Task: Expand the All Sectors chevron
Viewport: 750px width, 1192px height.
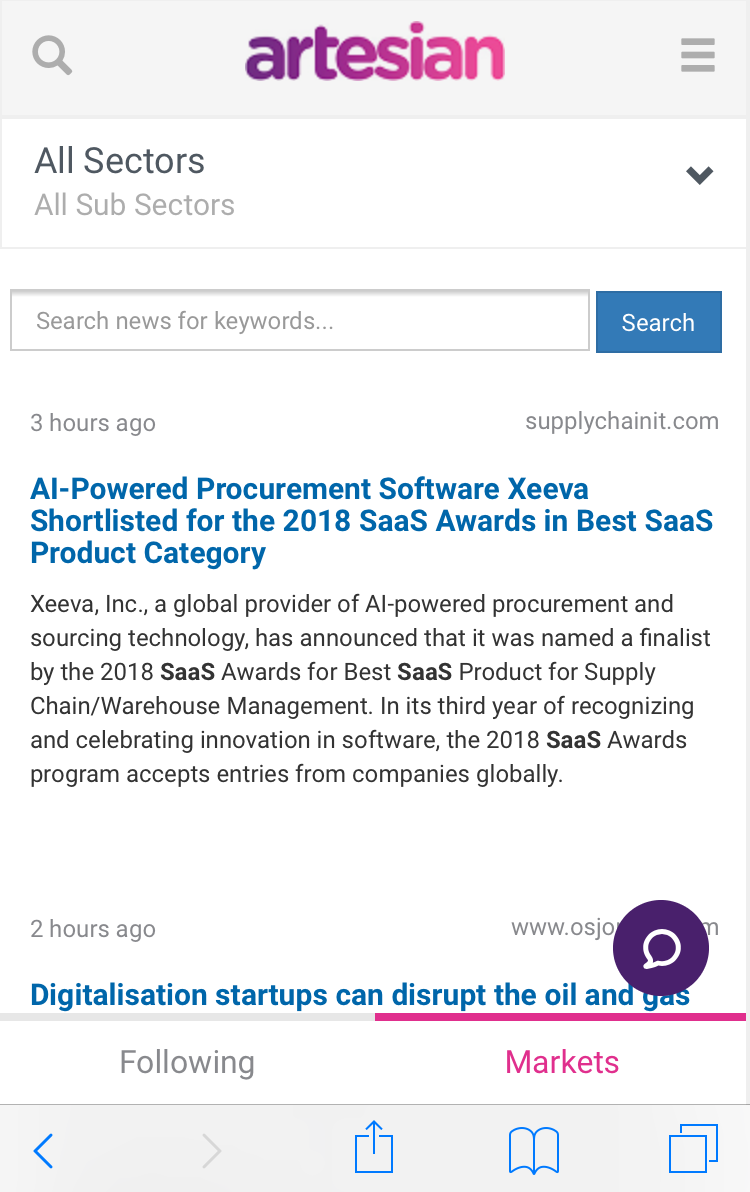Action: coord(699,176)
